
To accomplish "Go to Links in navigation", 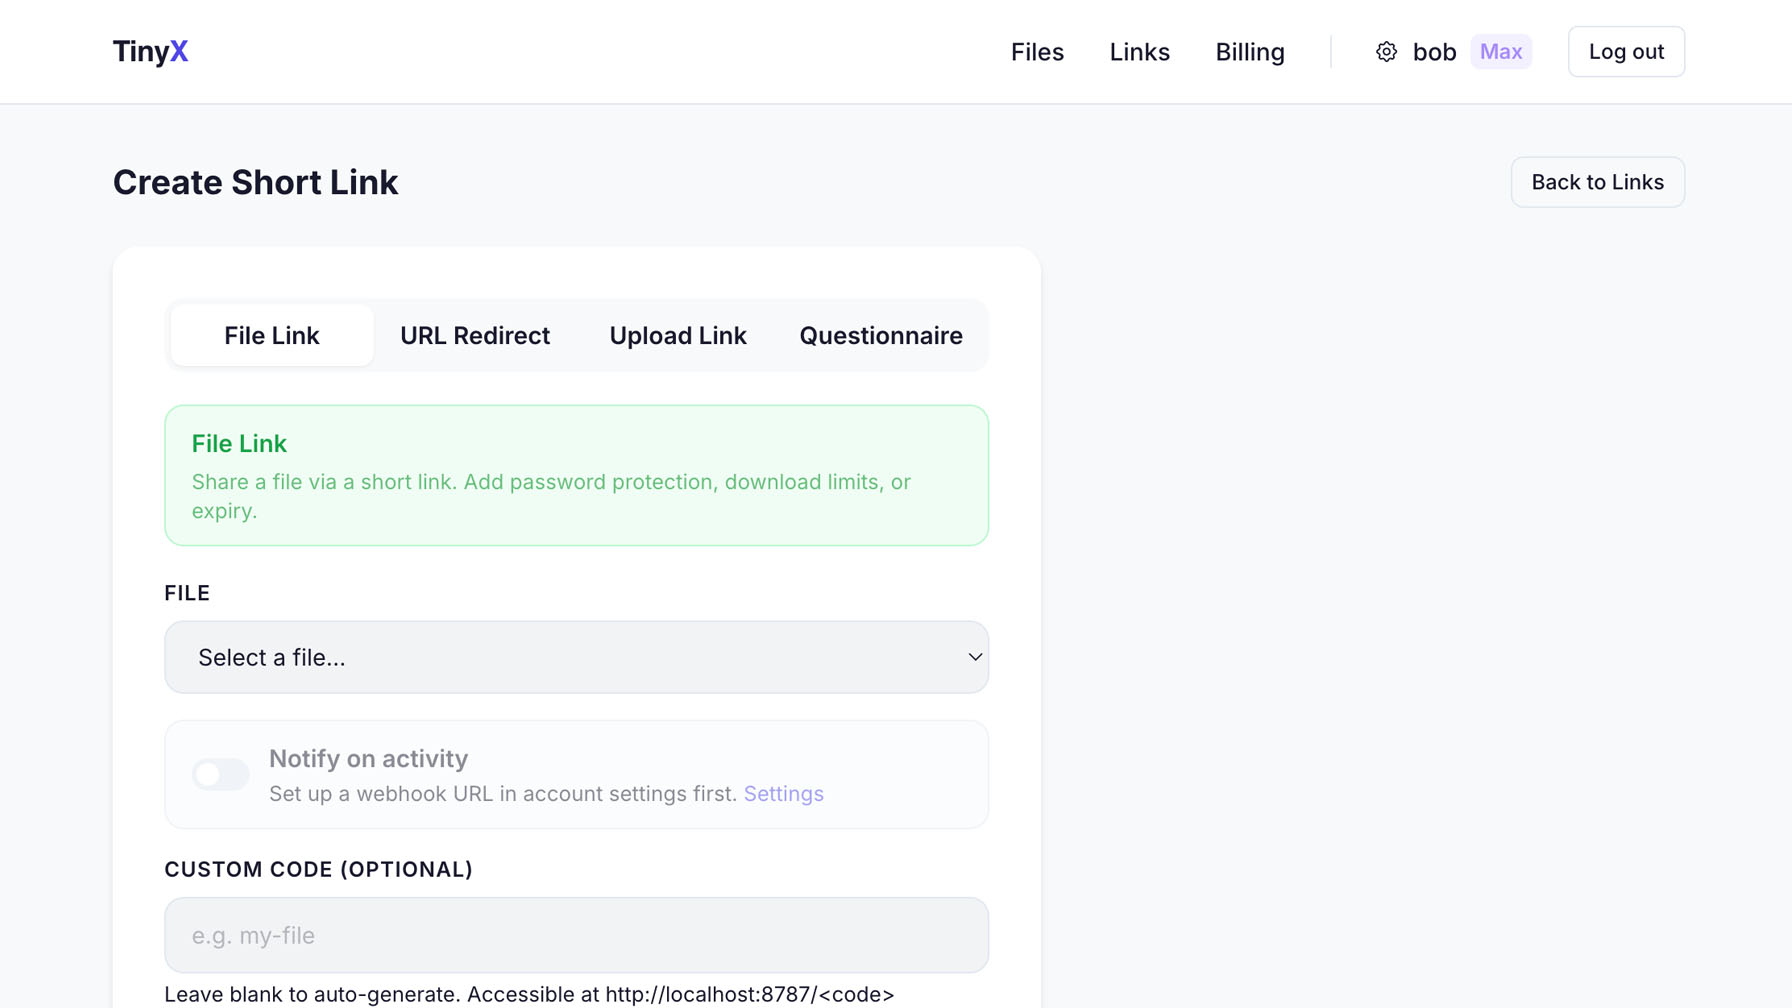I will pyautogui.click(x=1139, y=51).
